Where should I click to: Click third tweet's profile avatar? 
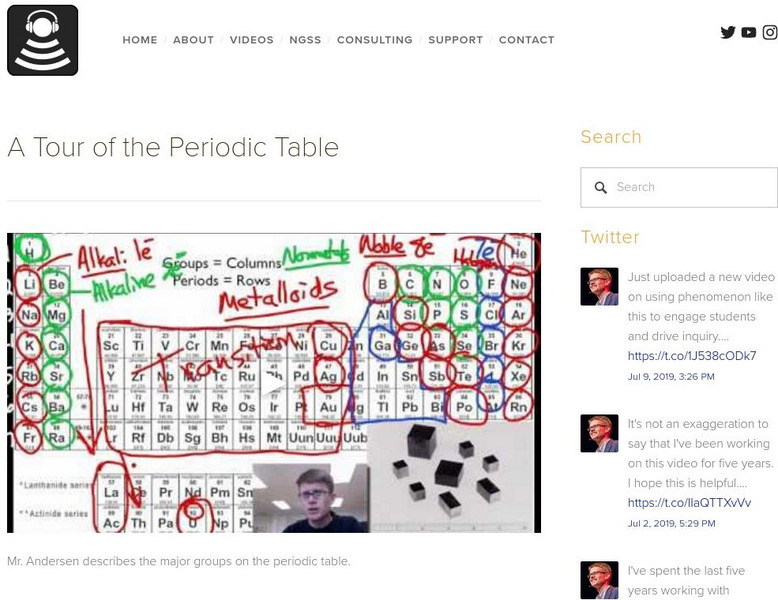(x=599, y=579)
